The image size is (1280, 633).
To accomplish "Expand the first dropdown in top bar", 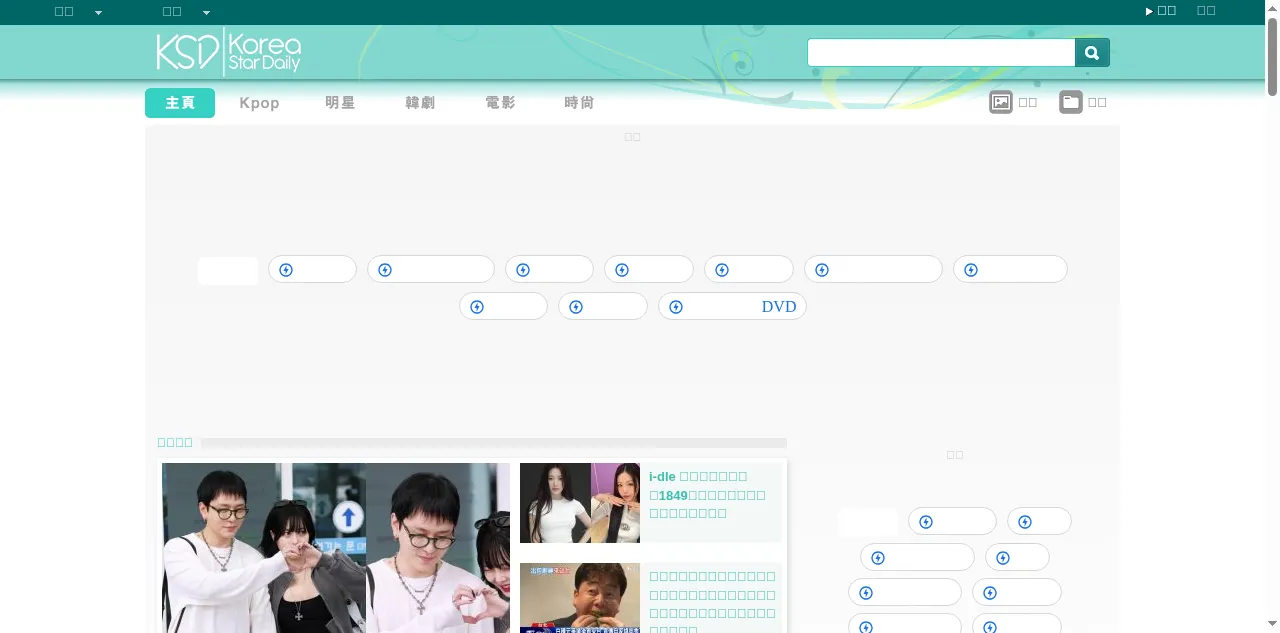I will pyautogui.click(x=98, y=13).
